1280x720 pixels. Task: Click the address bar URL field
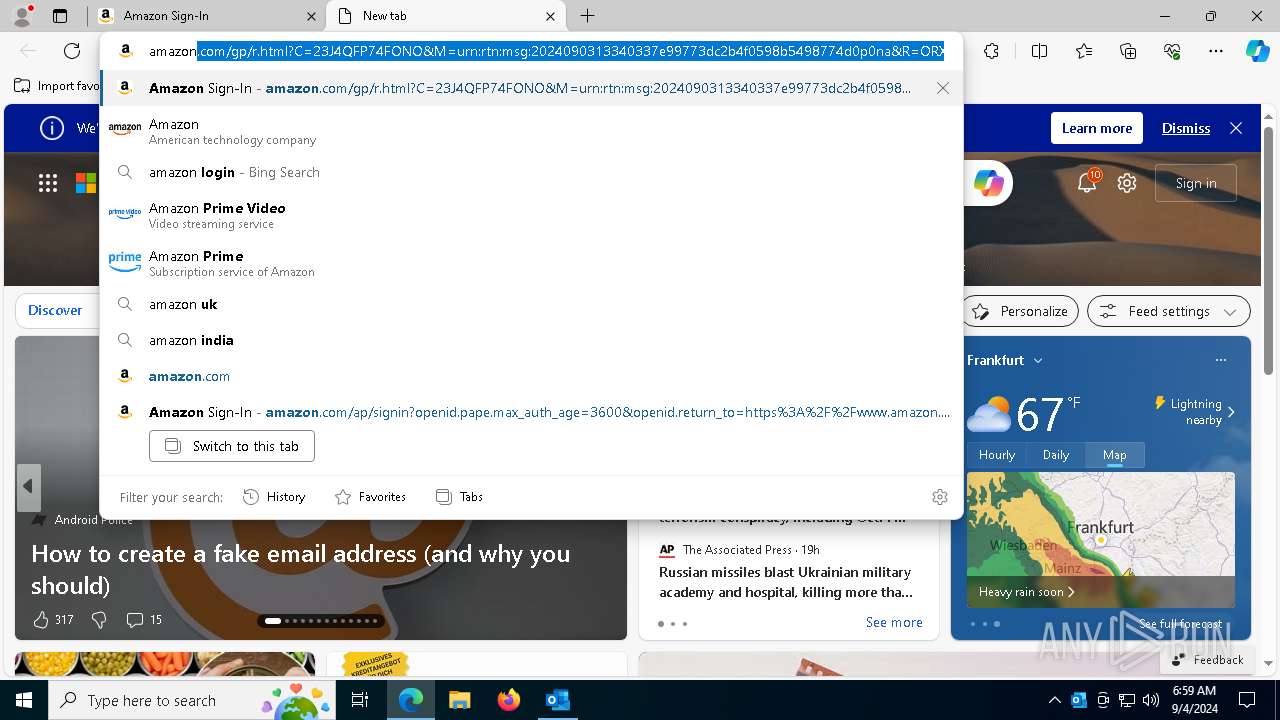pos(546,51)
